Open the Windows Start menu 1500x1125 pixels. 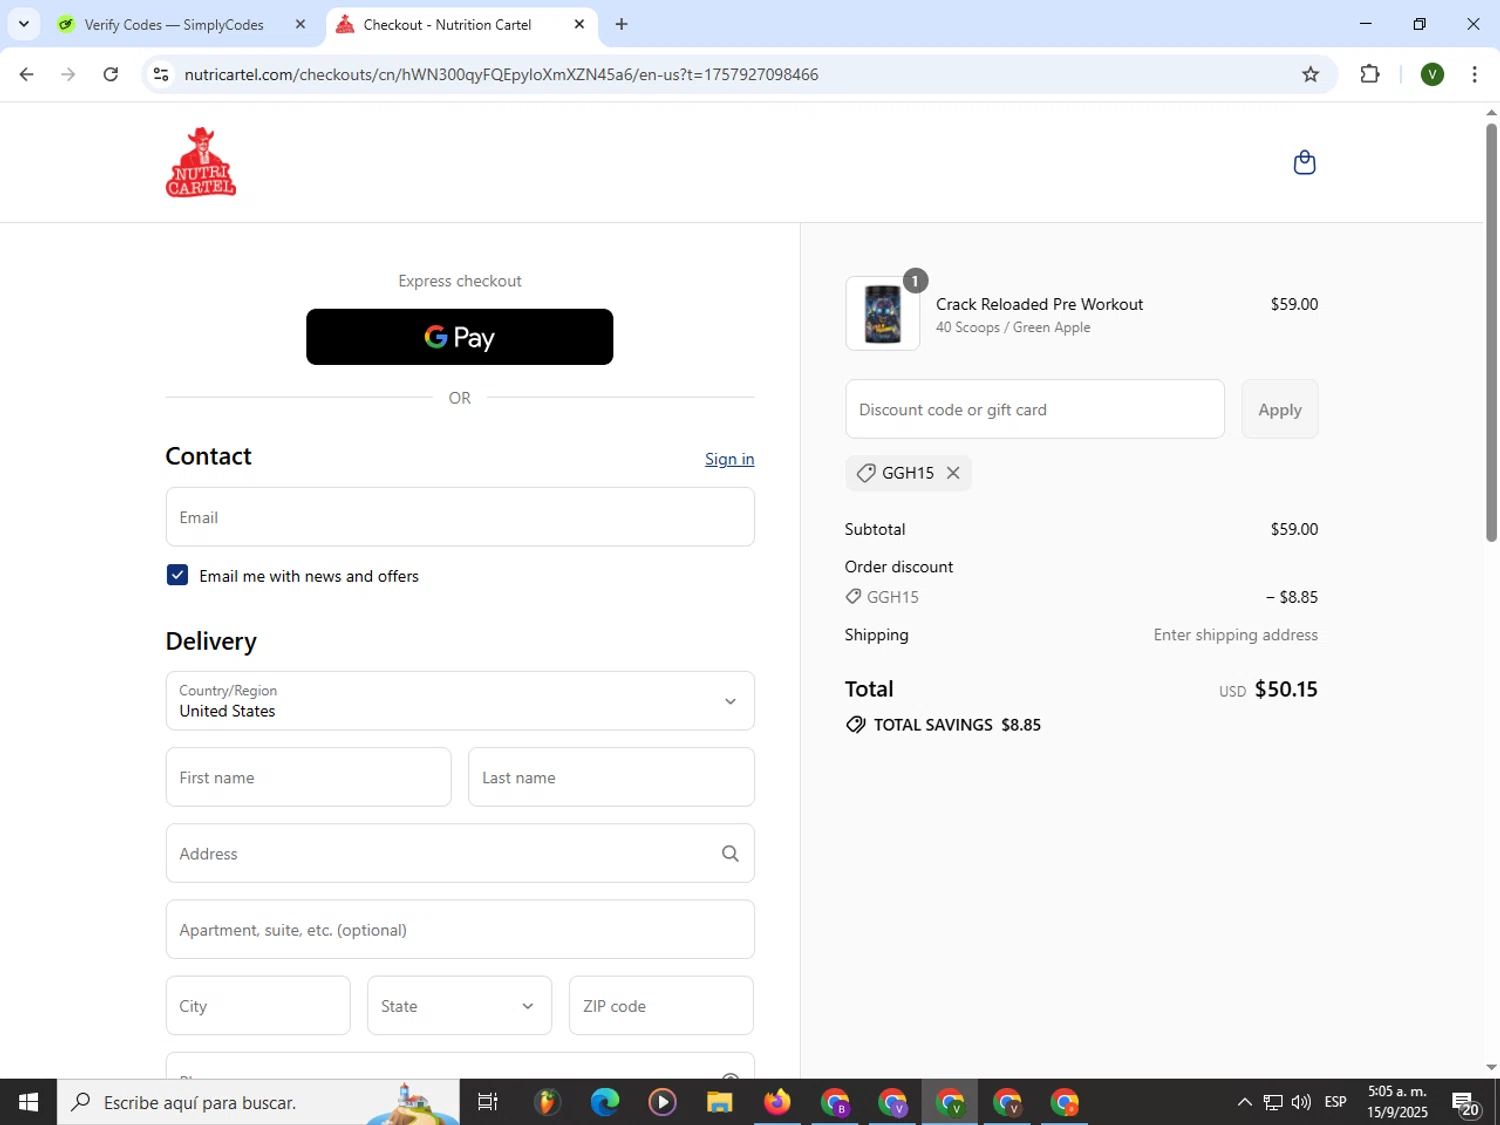click(28, 1102)
